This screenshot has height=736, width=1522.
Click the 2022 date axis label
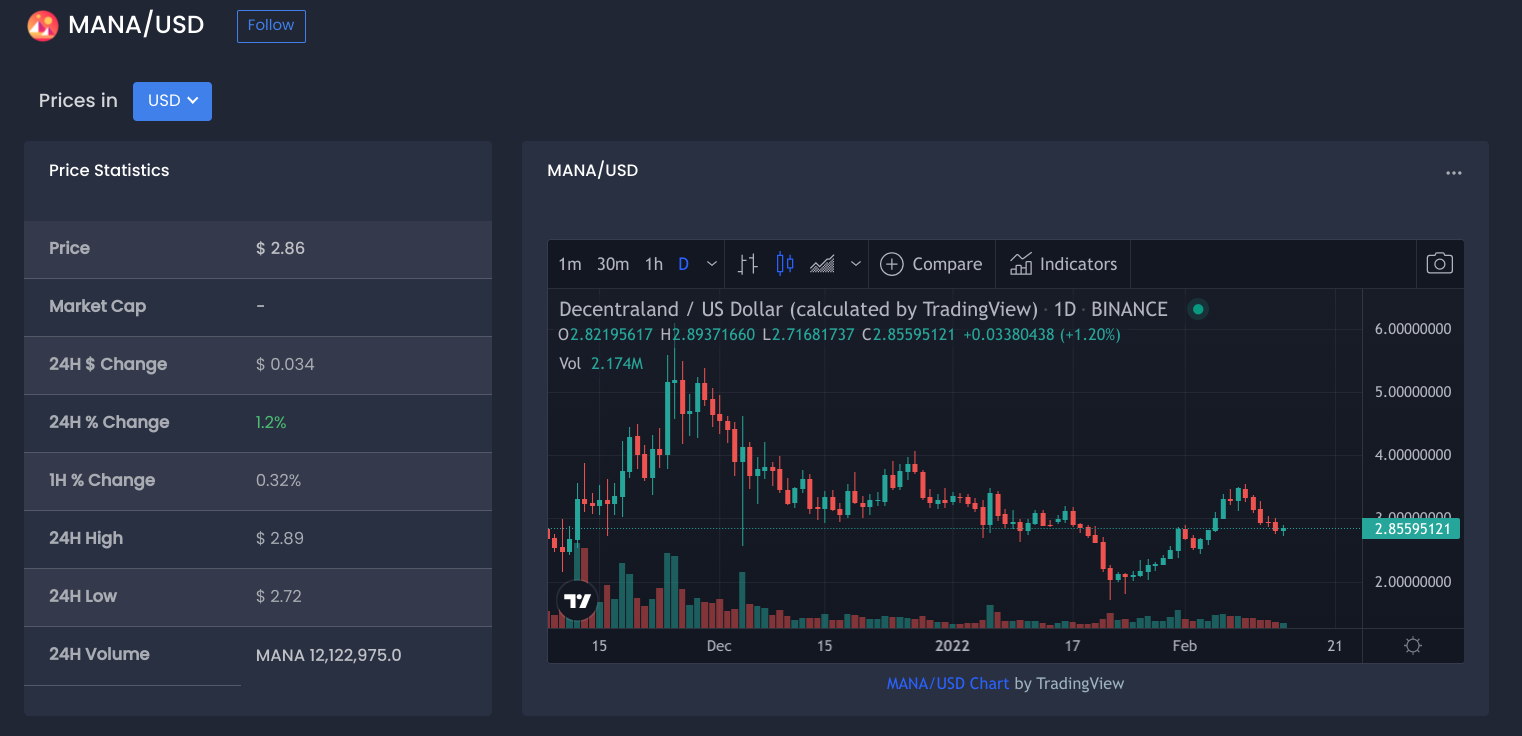tap(952, 646)
